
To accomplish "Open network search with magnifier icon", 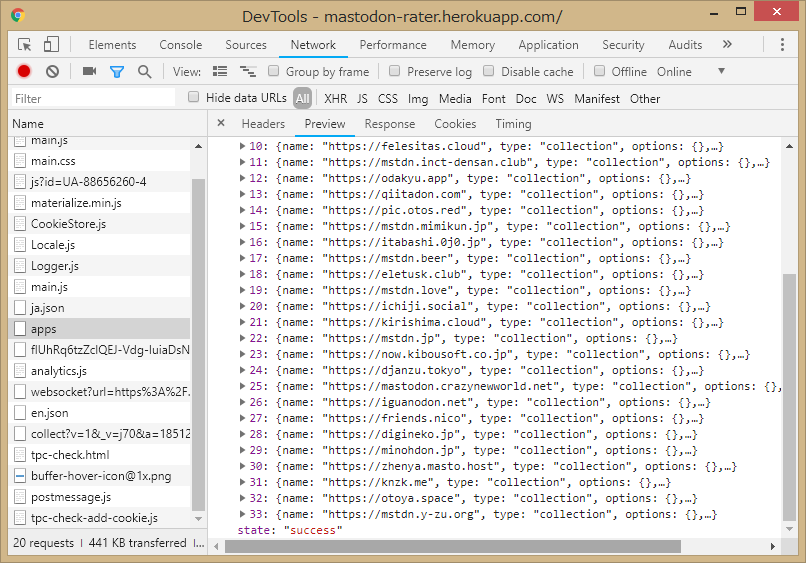I will click(x=145, y=71).
